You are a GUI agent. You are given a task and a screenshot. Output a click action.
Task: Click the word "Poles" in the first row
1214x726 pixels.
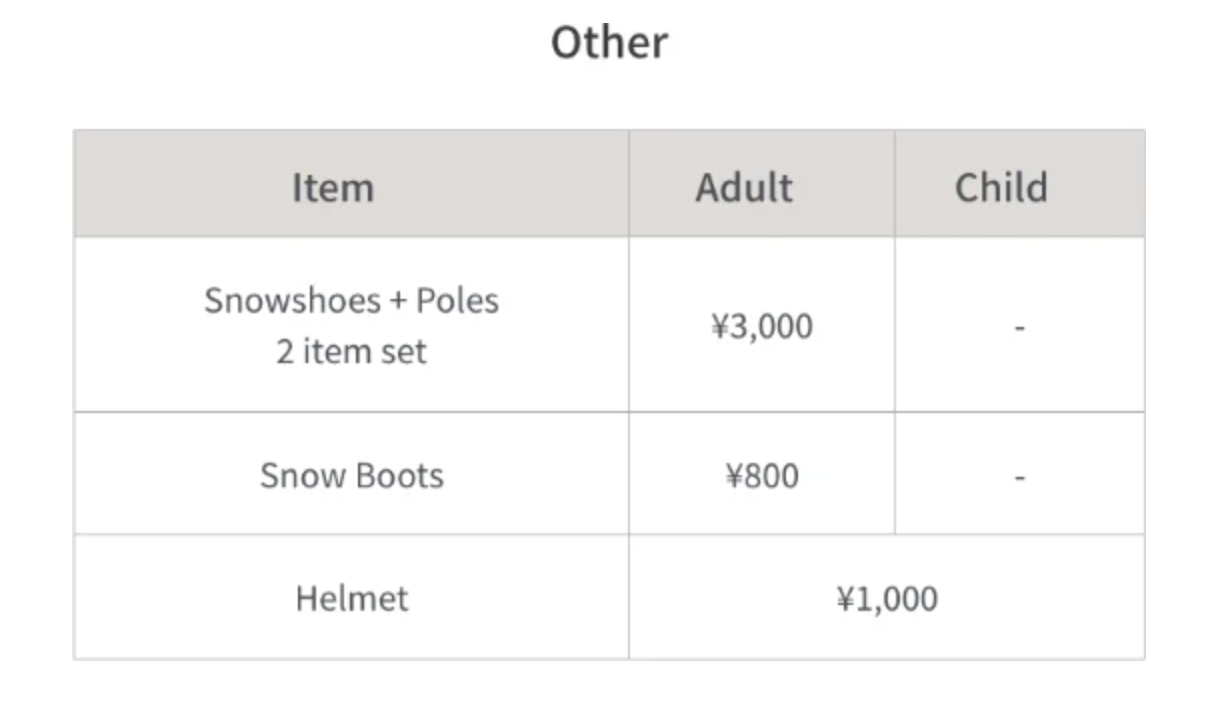(x=457, y=301)
